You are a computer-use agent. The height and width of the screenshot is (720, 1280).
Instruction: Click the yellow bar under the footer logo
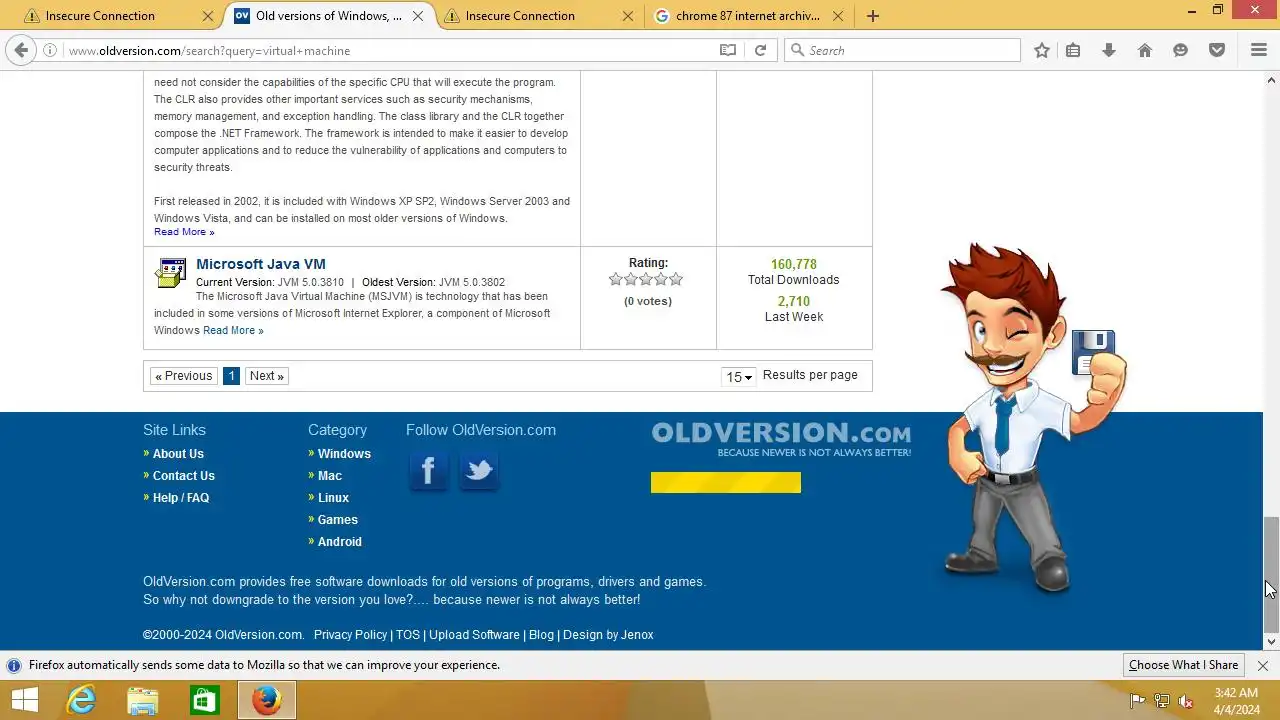click(726, 482)
